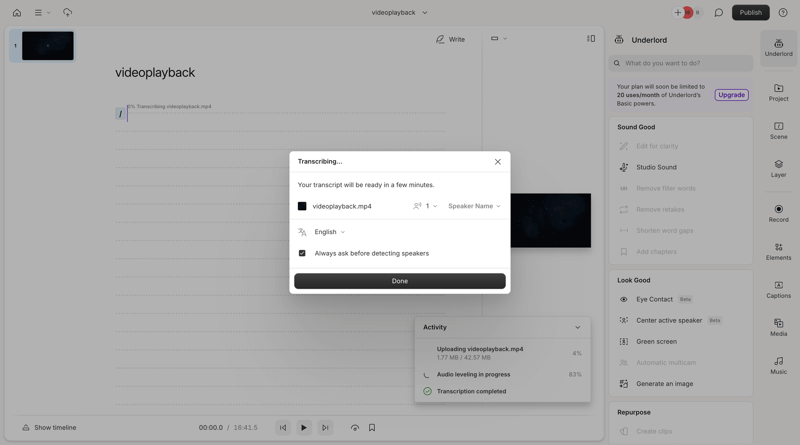Click Audio leveling in progress row
The height and width of the screenshot is (445, 800).
(503, 375)
